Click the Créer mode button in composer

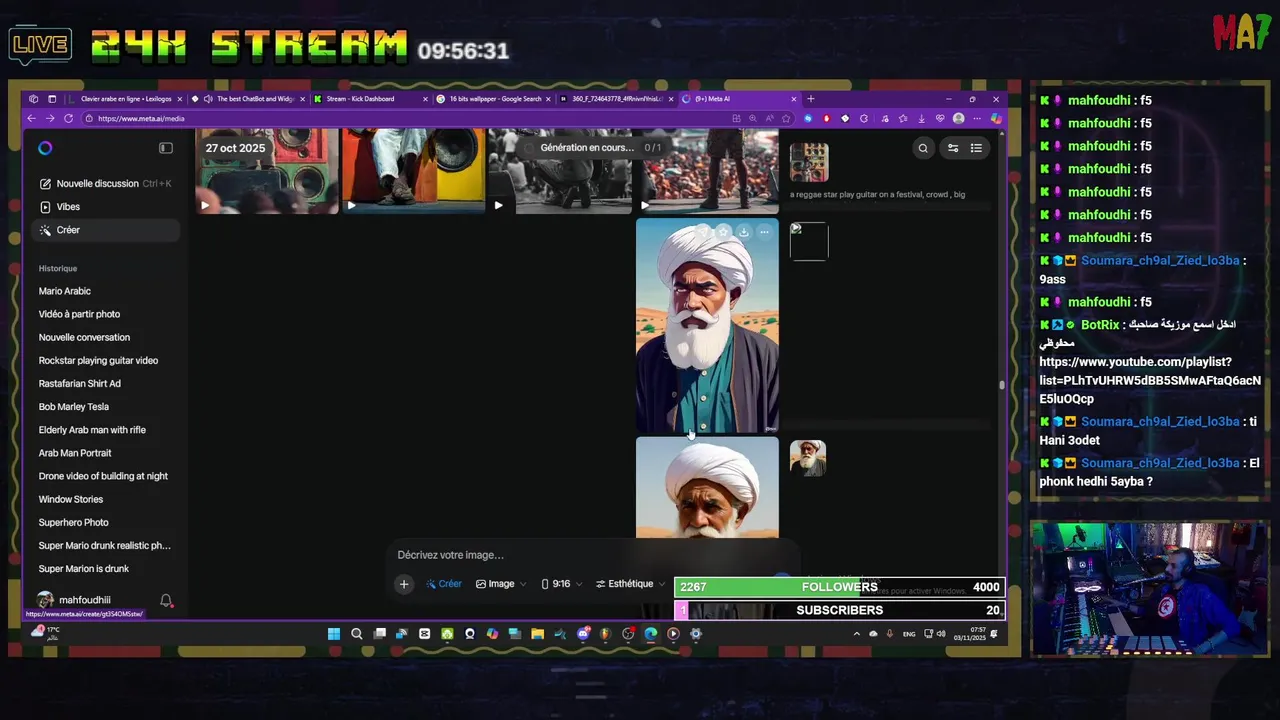point(444,584)
